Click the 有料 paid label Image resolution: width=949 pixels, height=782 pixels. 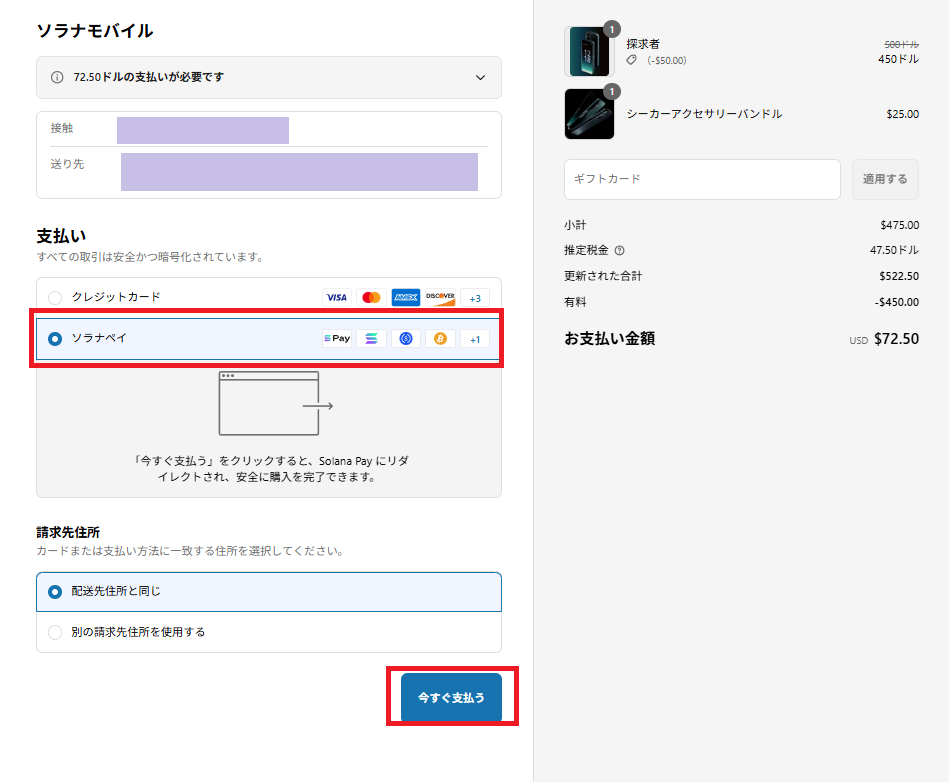(x=575, y=302)
